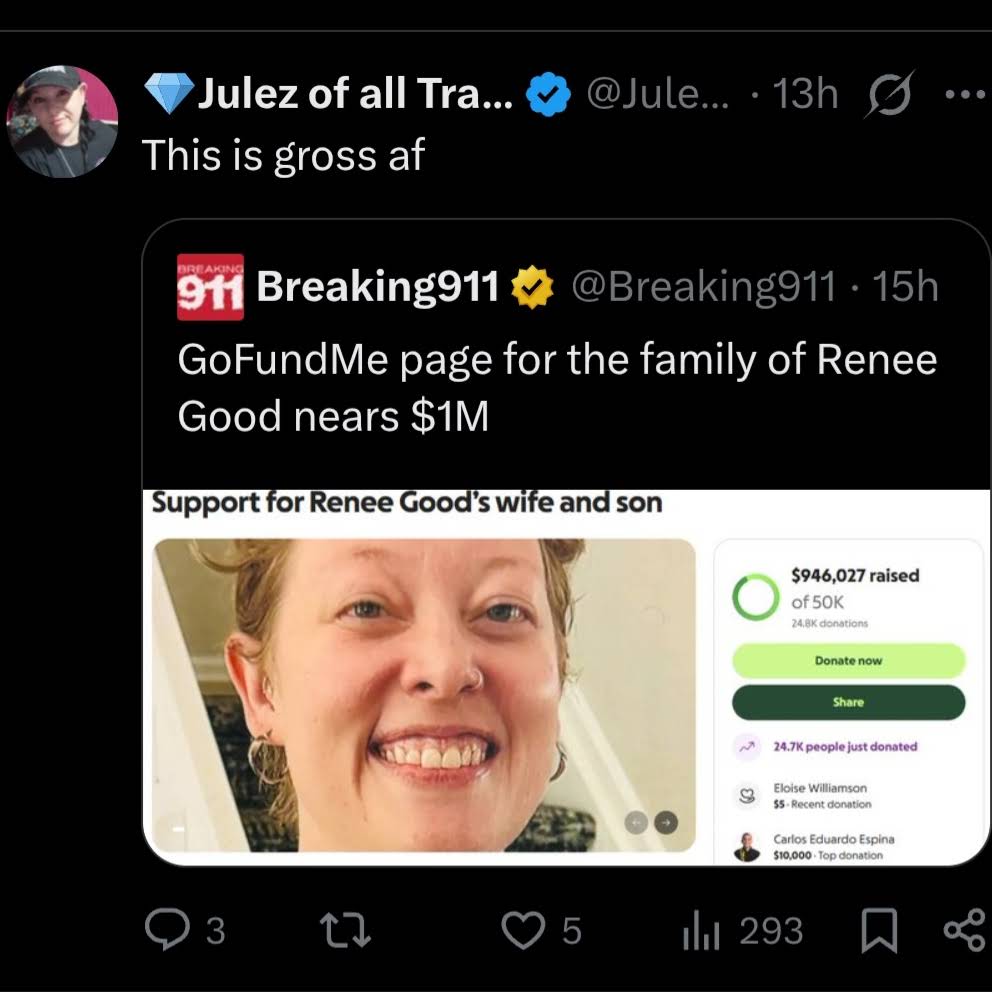Open the @Breaking911 handle link

click(x=704, y=286)
